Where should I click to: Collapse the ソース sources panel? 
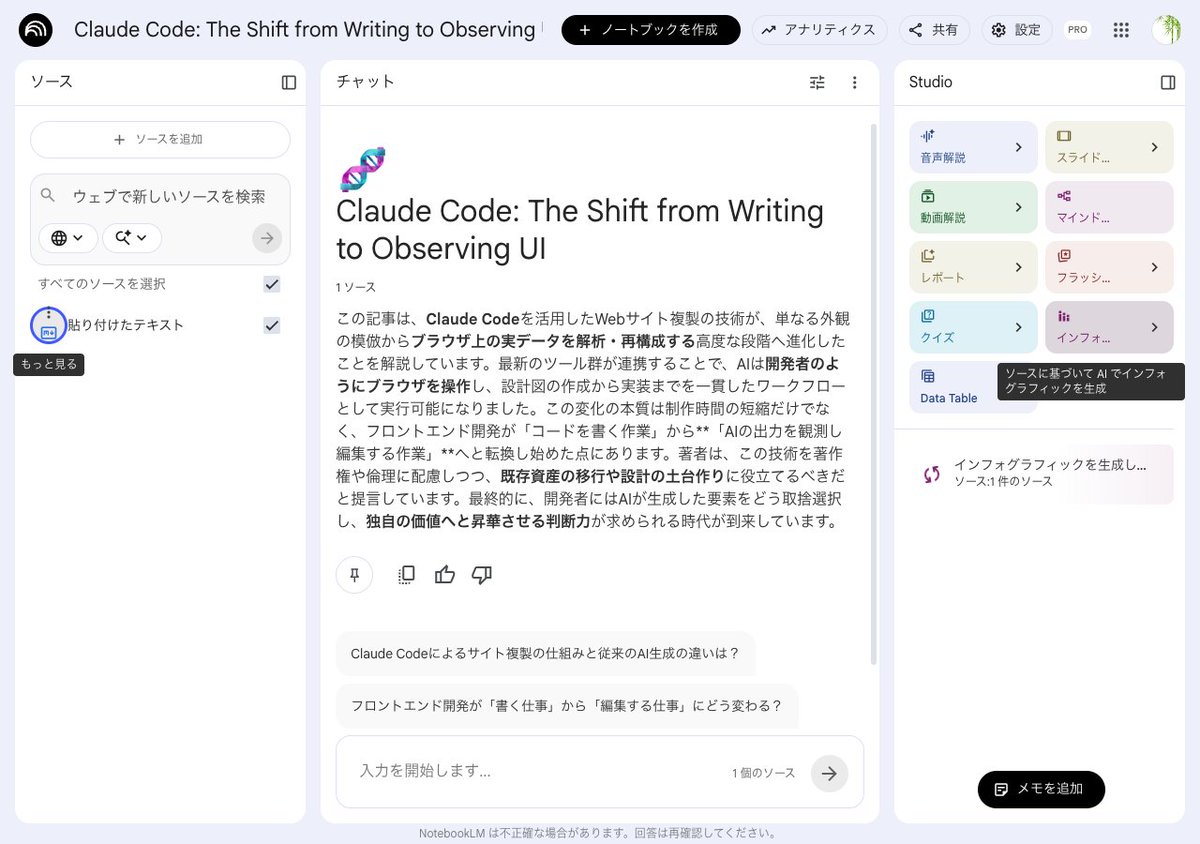click(289, 82)
